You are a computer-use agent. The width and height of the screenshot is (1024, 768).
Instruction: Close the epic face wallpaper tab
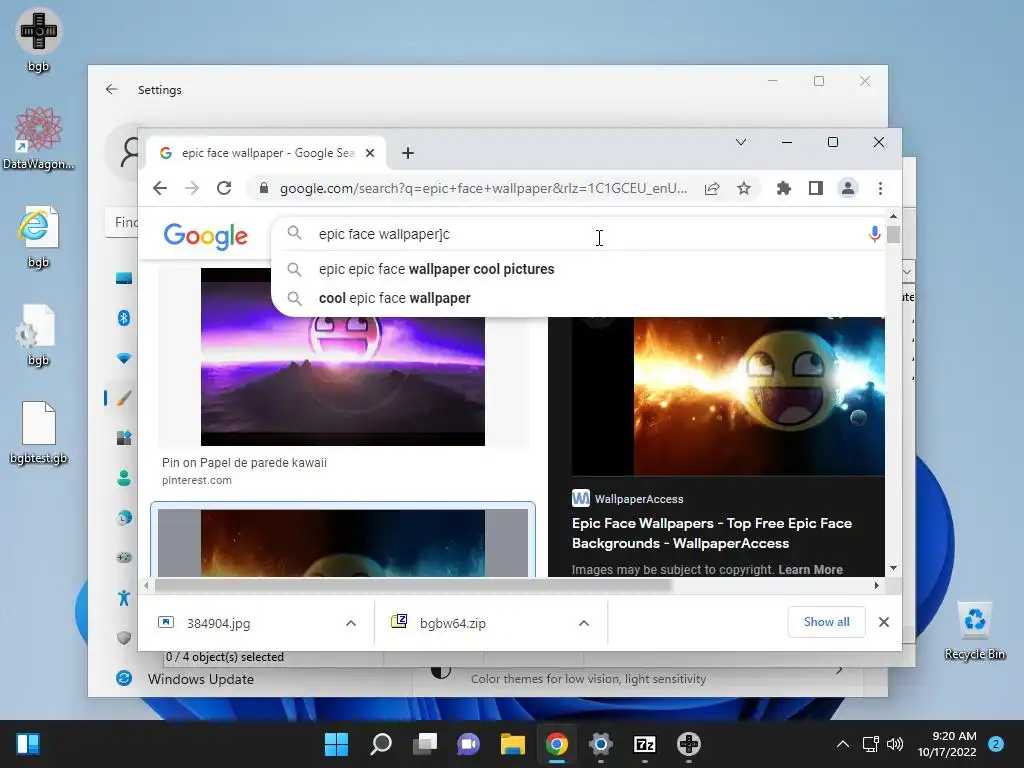click(370, 153)
